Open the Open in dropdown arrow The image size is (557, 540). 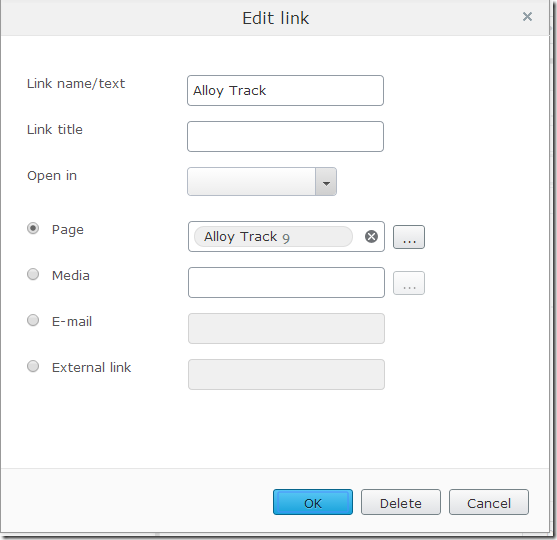[x=326, y=182]
